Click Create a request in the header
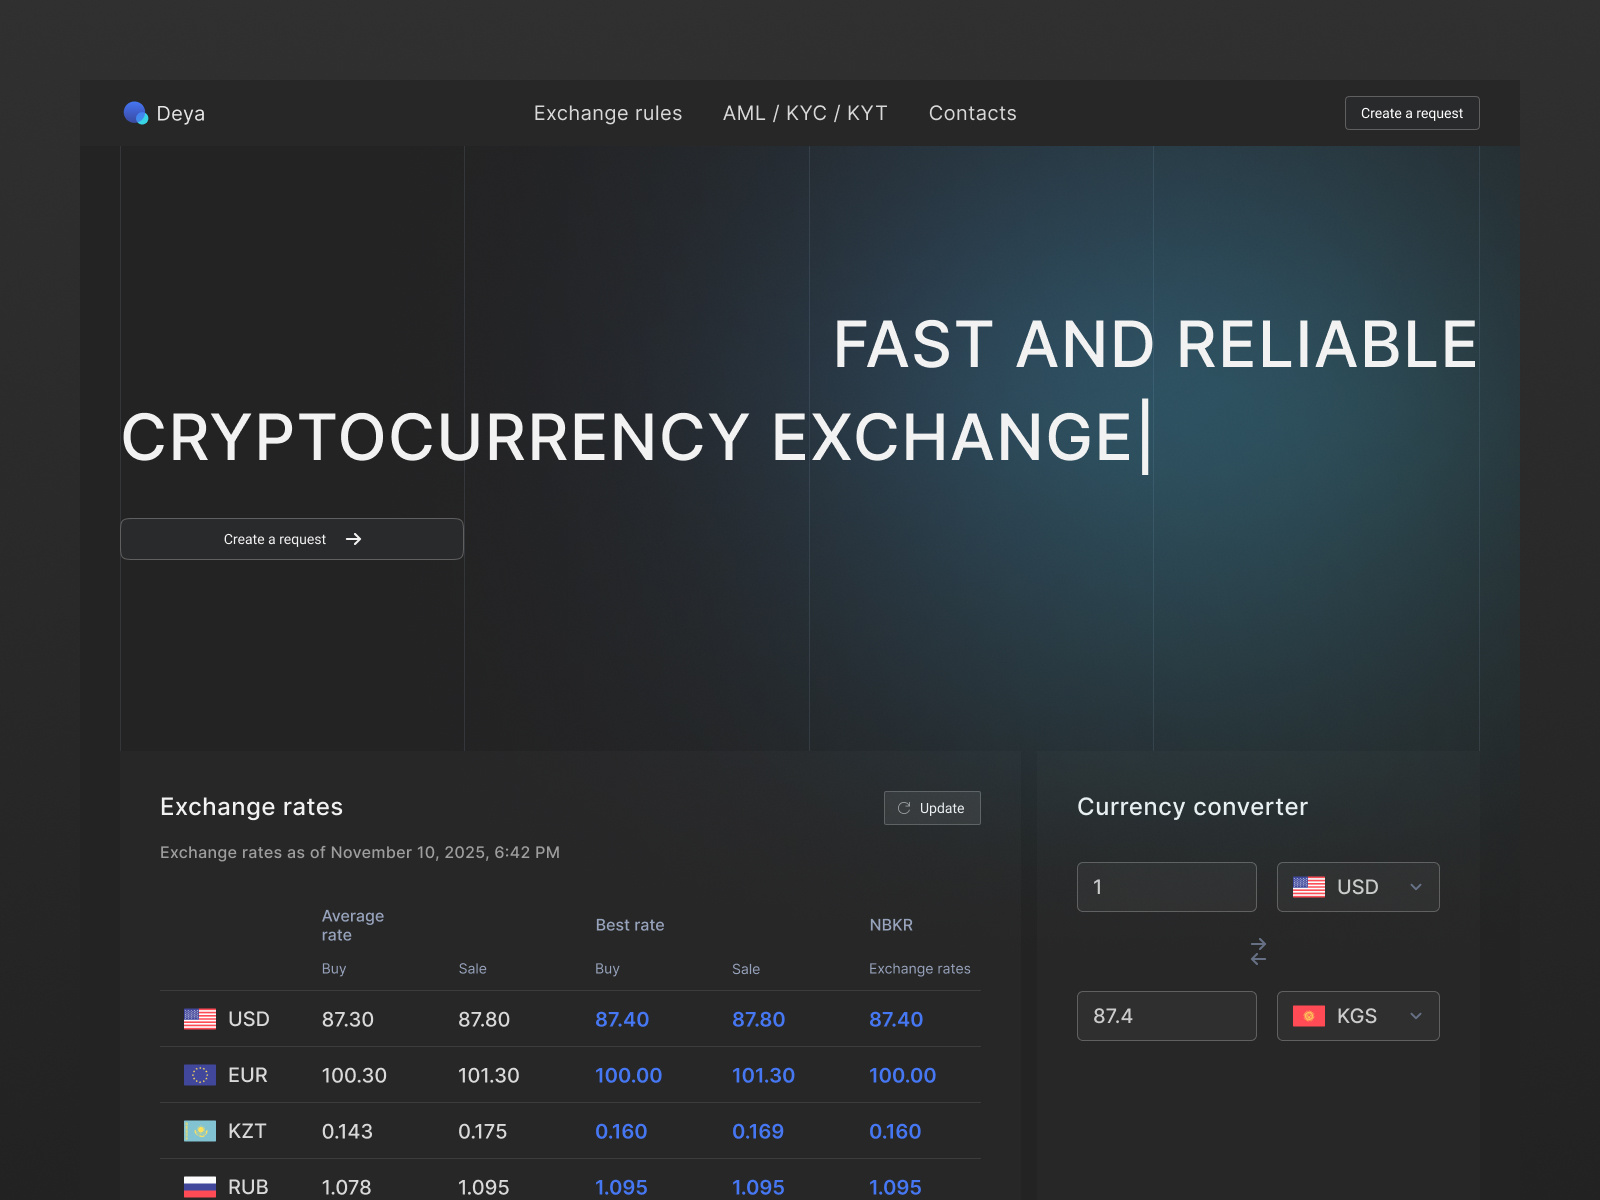The width and height of the screenshot is (1600, 1200). tap(1411, 112)
